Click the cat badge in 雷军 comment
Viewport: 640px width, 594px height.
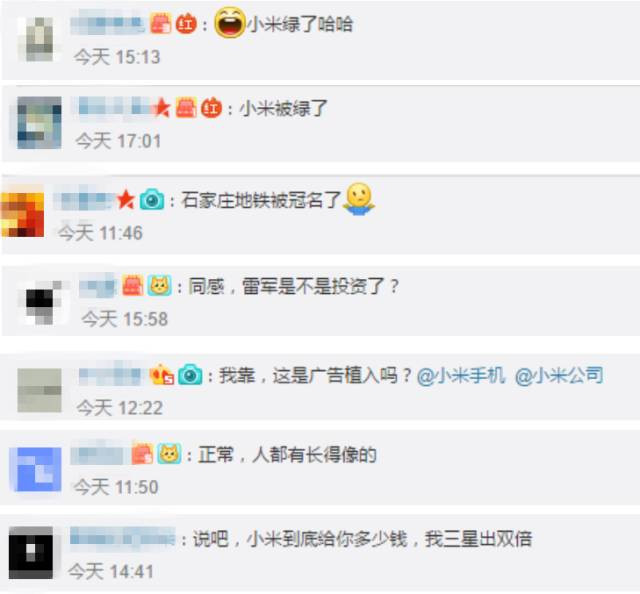[x=160, y=285]
